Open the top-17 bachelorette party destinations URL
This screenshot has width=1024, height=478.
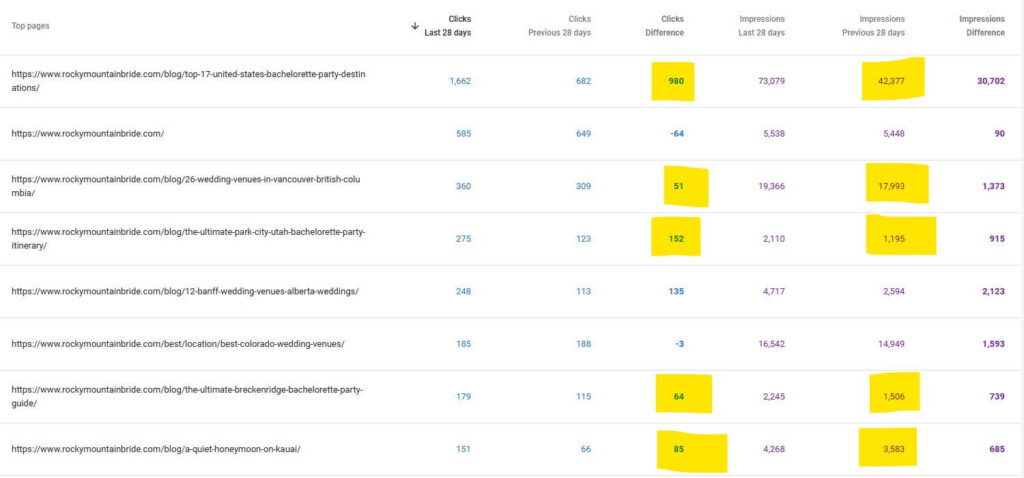[x=189, y=81]
